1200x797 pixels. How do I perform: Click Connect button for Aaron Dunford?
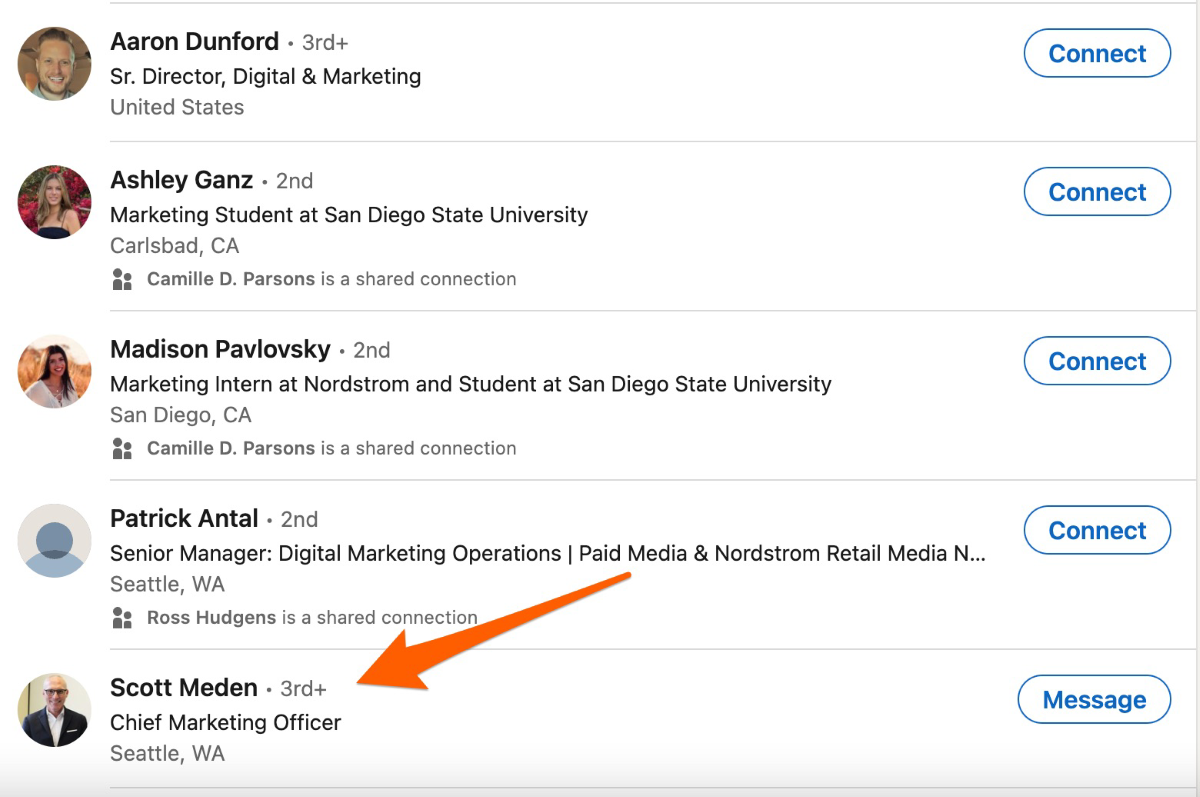1097,54
